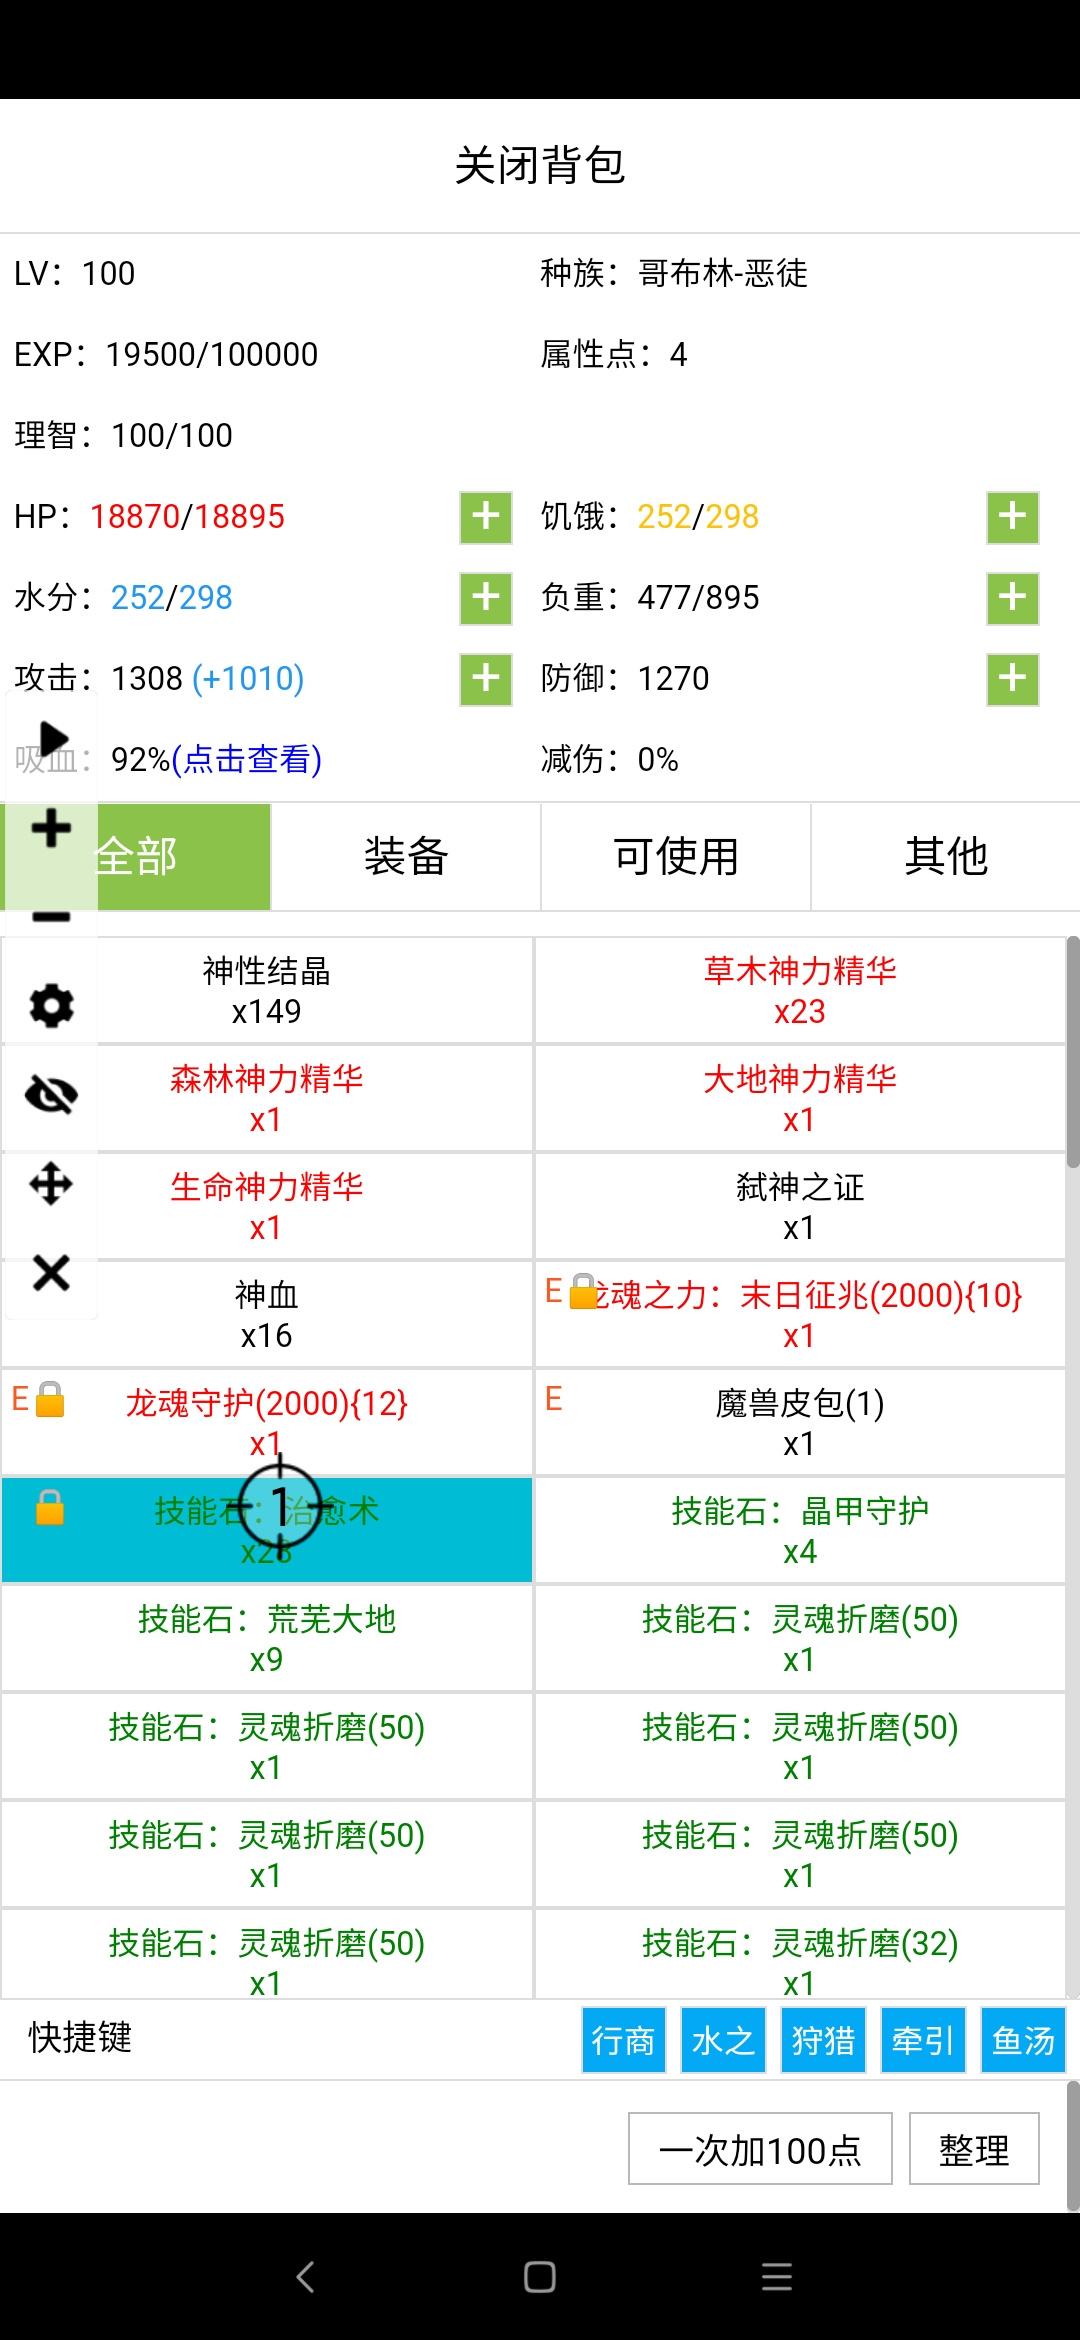Click the floating toolbar plus button
1080x2340 pixels.
(51, 828)
